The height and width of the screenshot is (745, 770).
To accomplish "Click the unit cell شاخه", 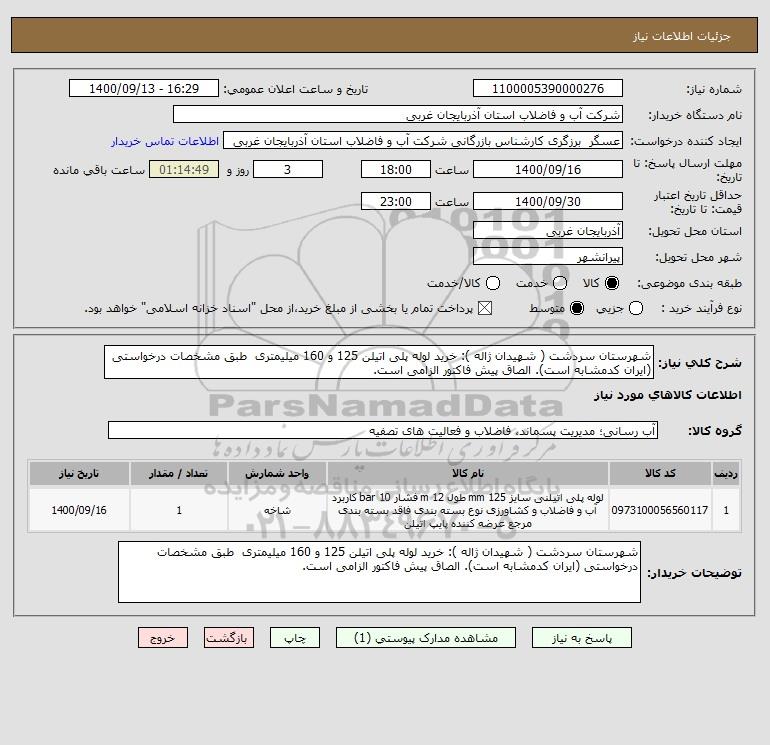I will pos(277,510).
